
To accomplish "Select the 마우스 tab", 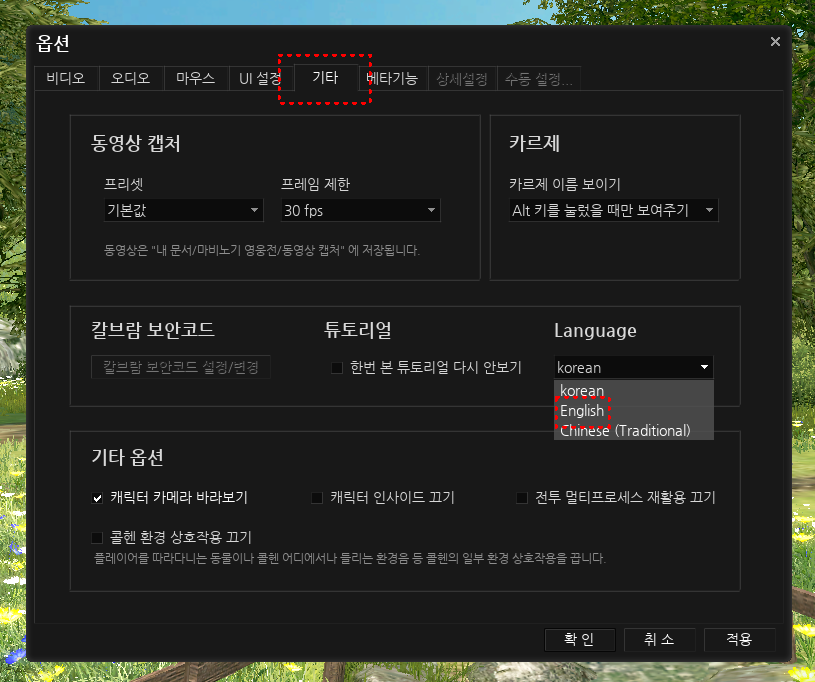I will [x=196, y=78].
